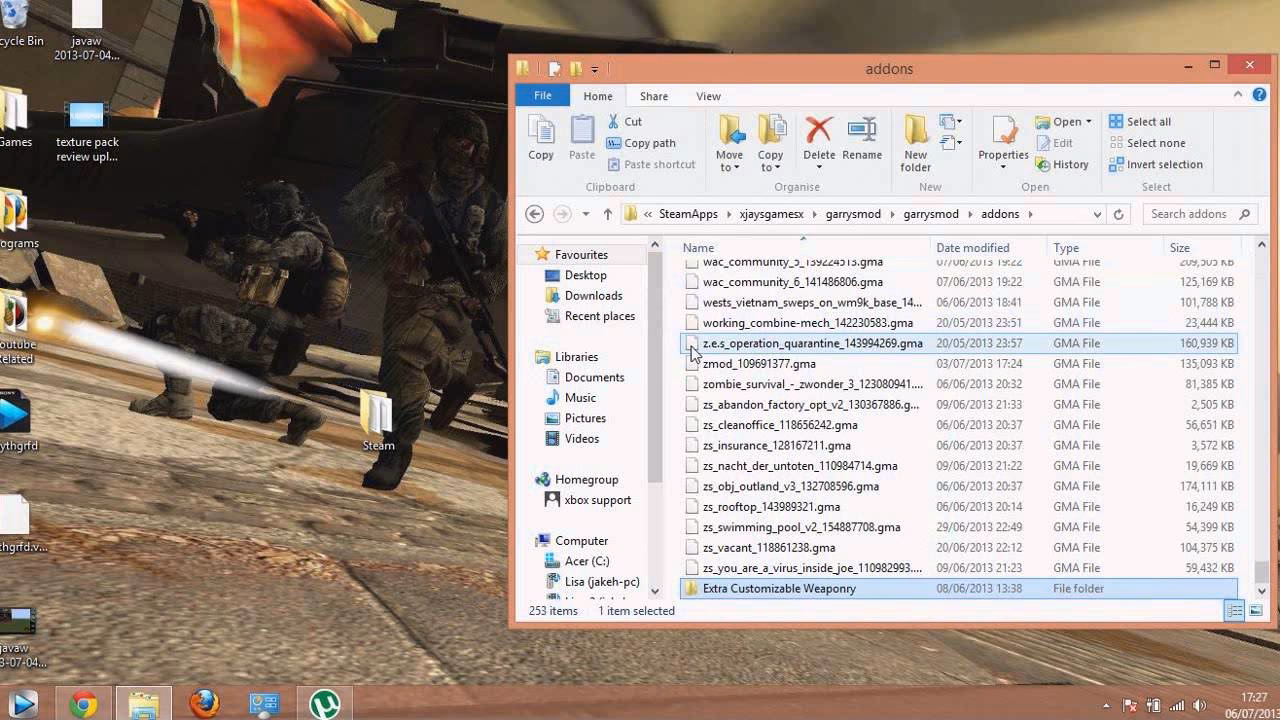
Task: Select zs_vacant_118861238.gma file
Action: 958,548
